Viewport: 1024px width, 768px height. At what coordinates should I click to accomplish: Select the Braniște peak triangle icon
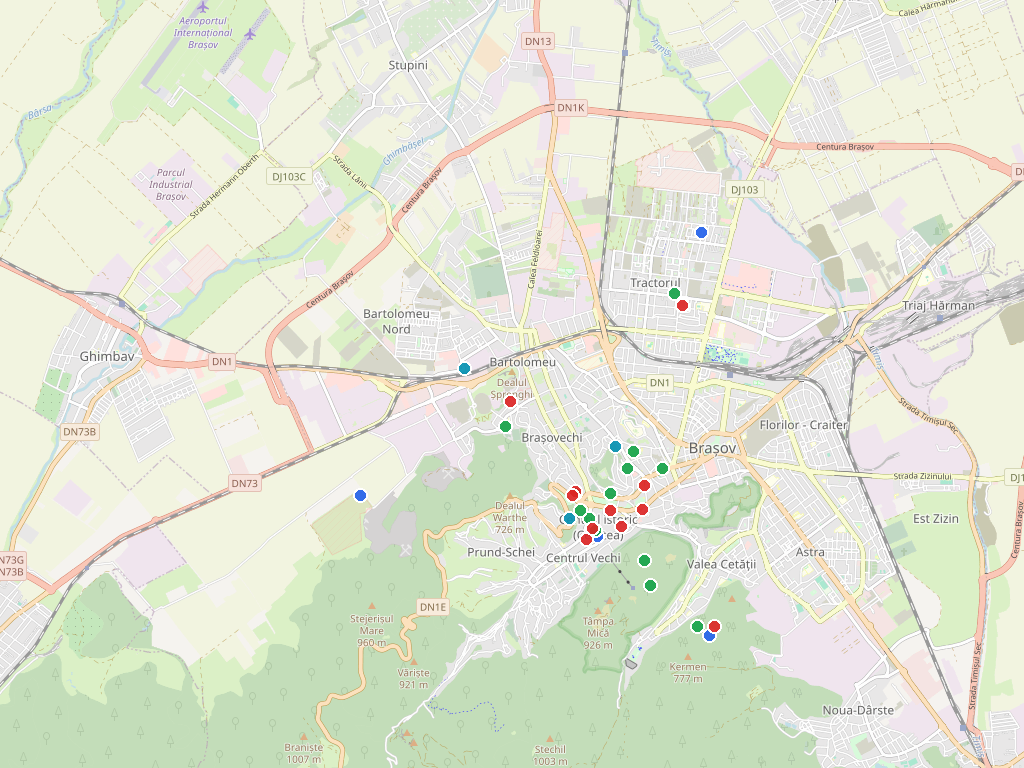click(303, 736)
